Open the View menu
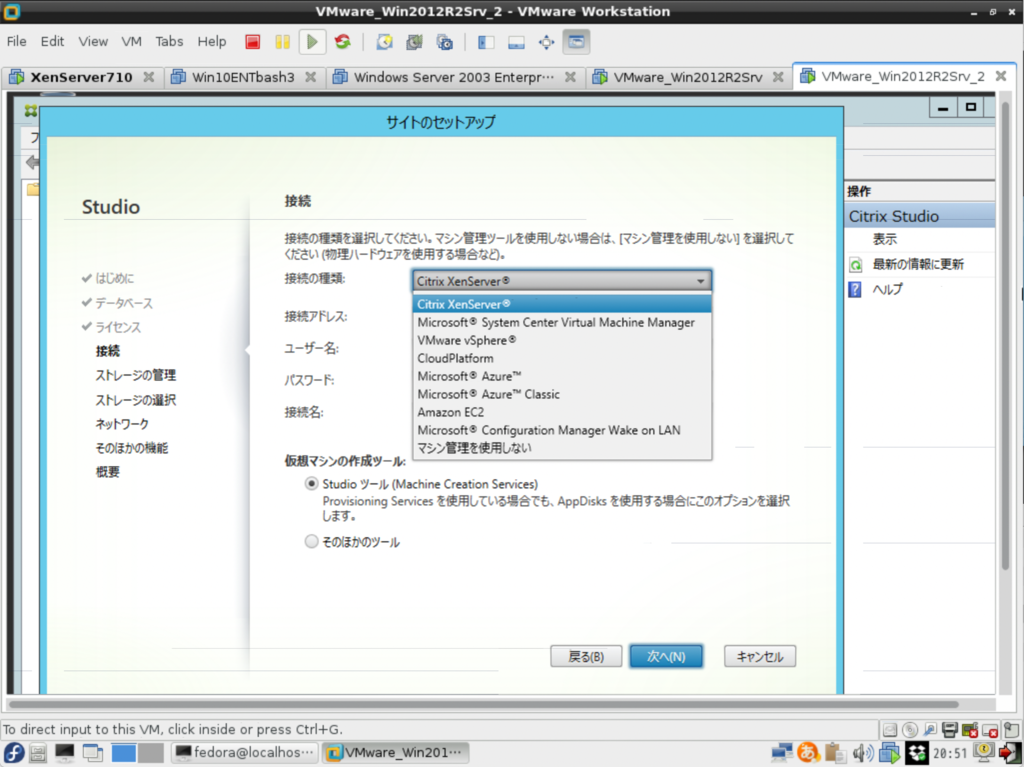This screenshot has height=767, width=1024. [x=93, y=41]
